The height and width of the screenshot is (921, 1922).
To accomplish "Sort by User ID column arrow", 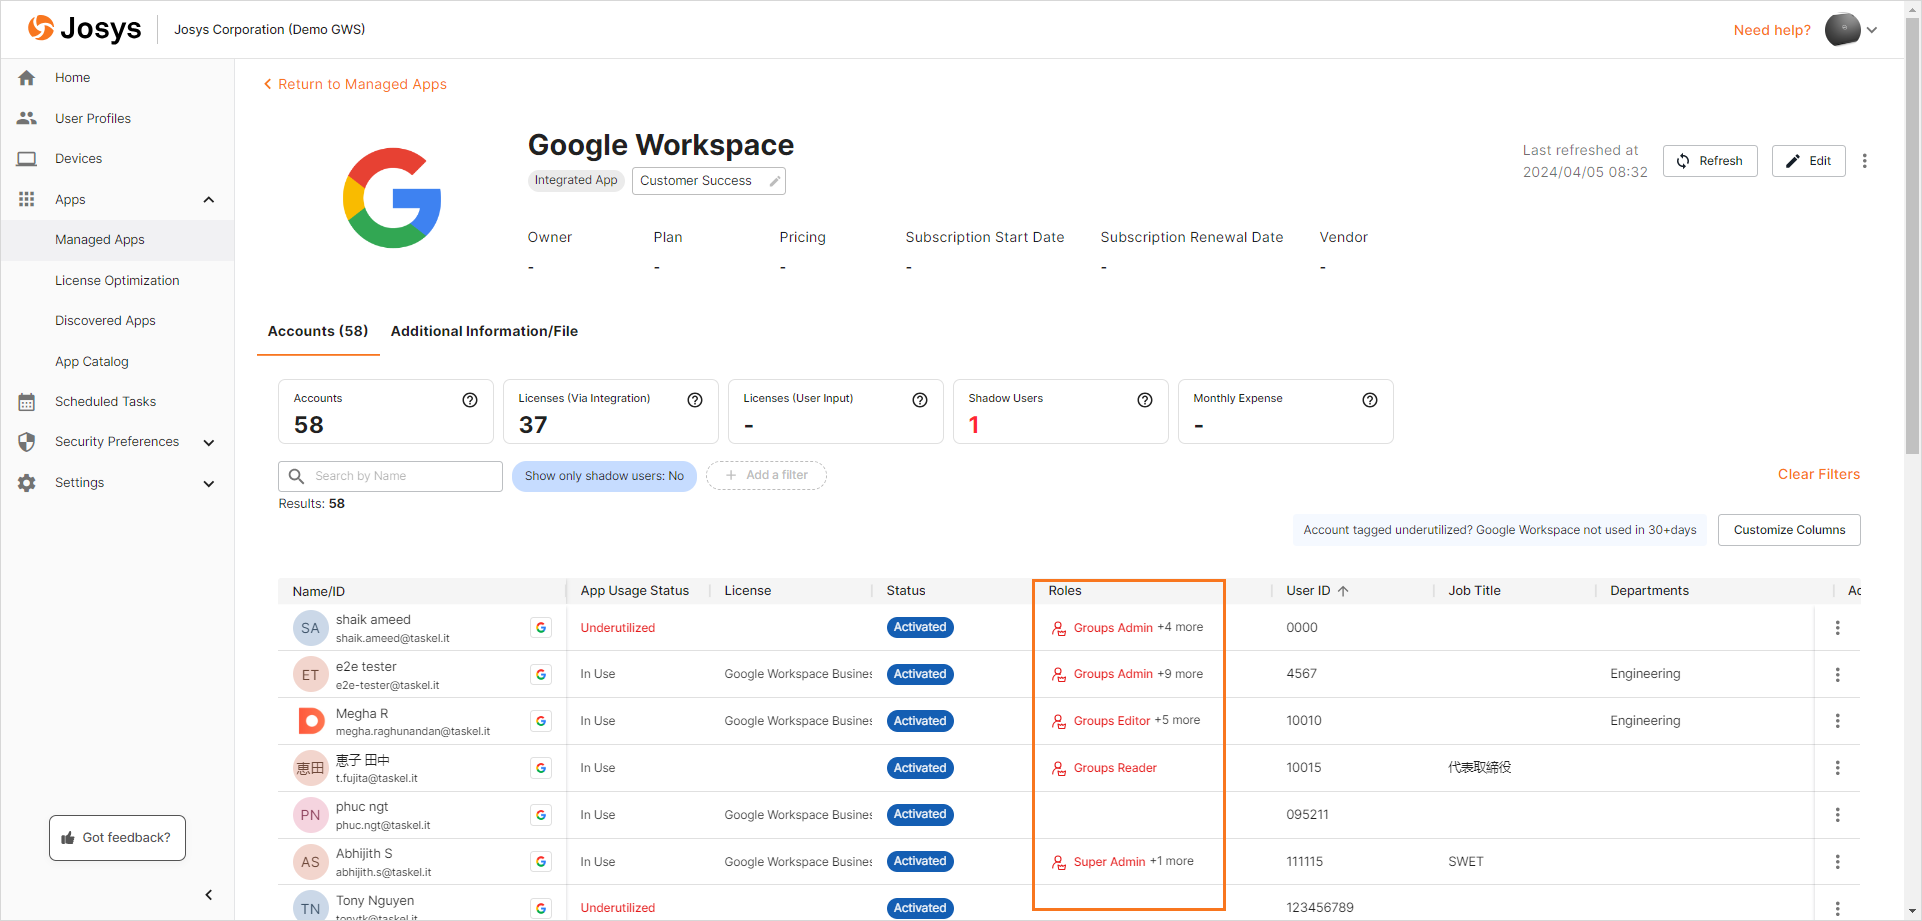I will tap(1343, 591).
